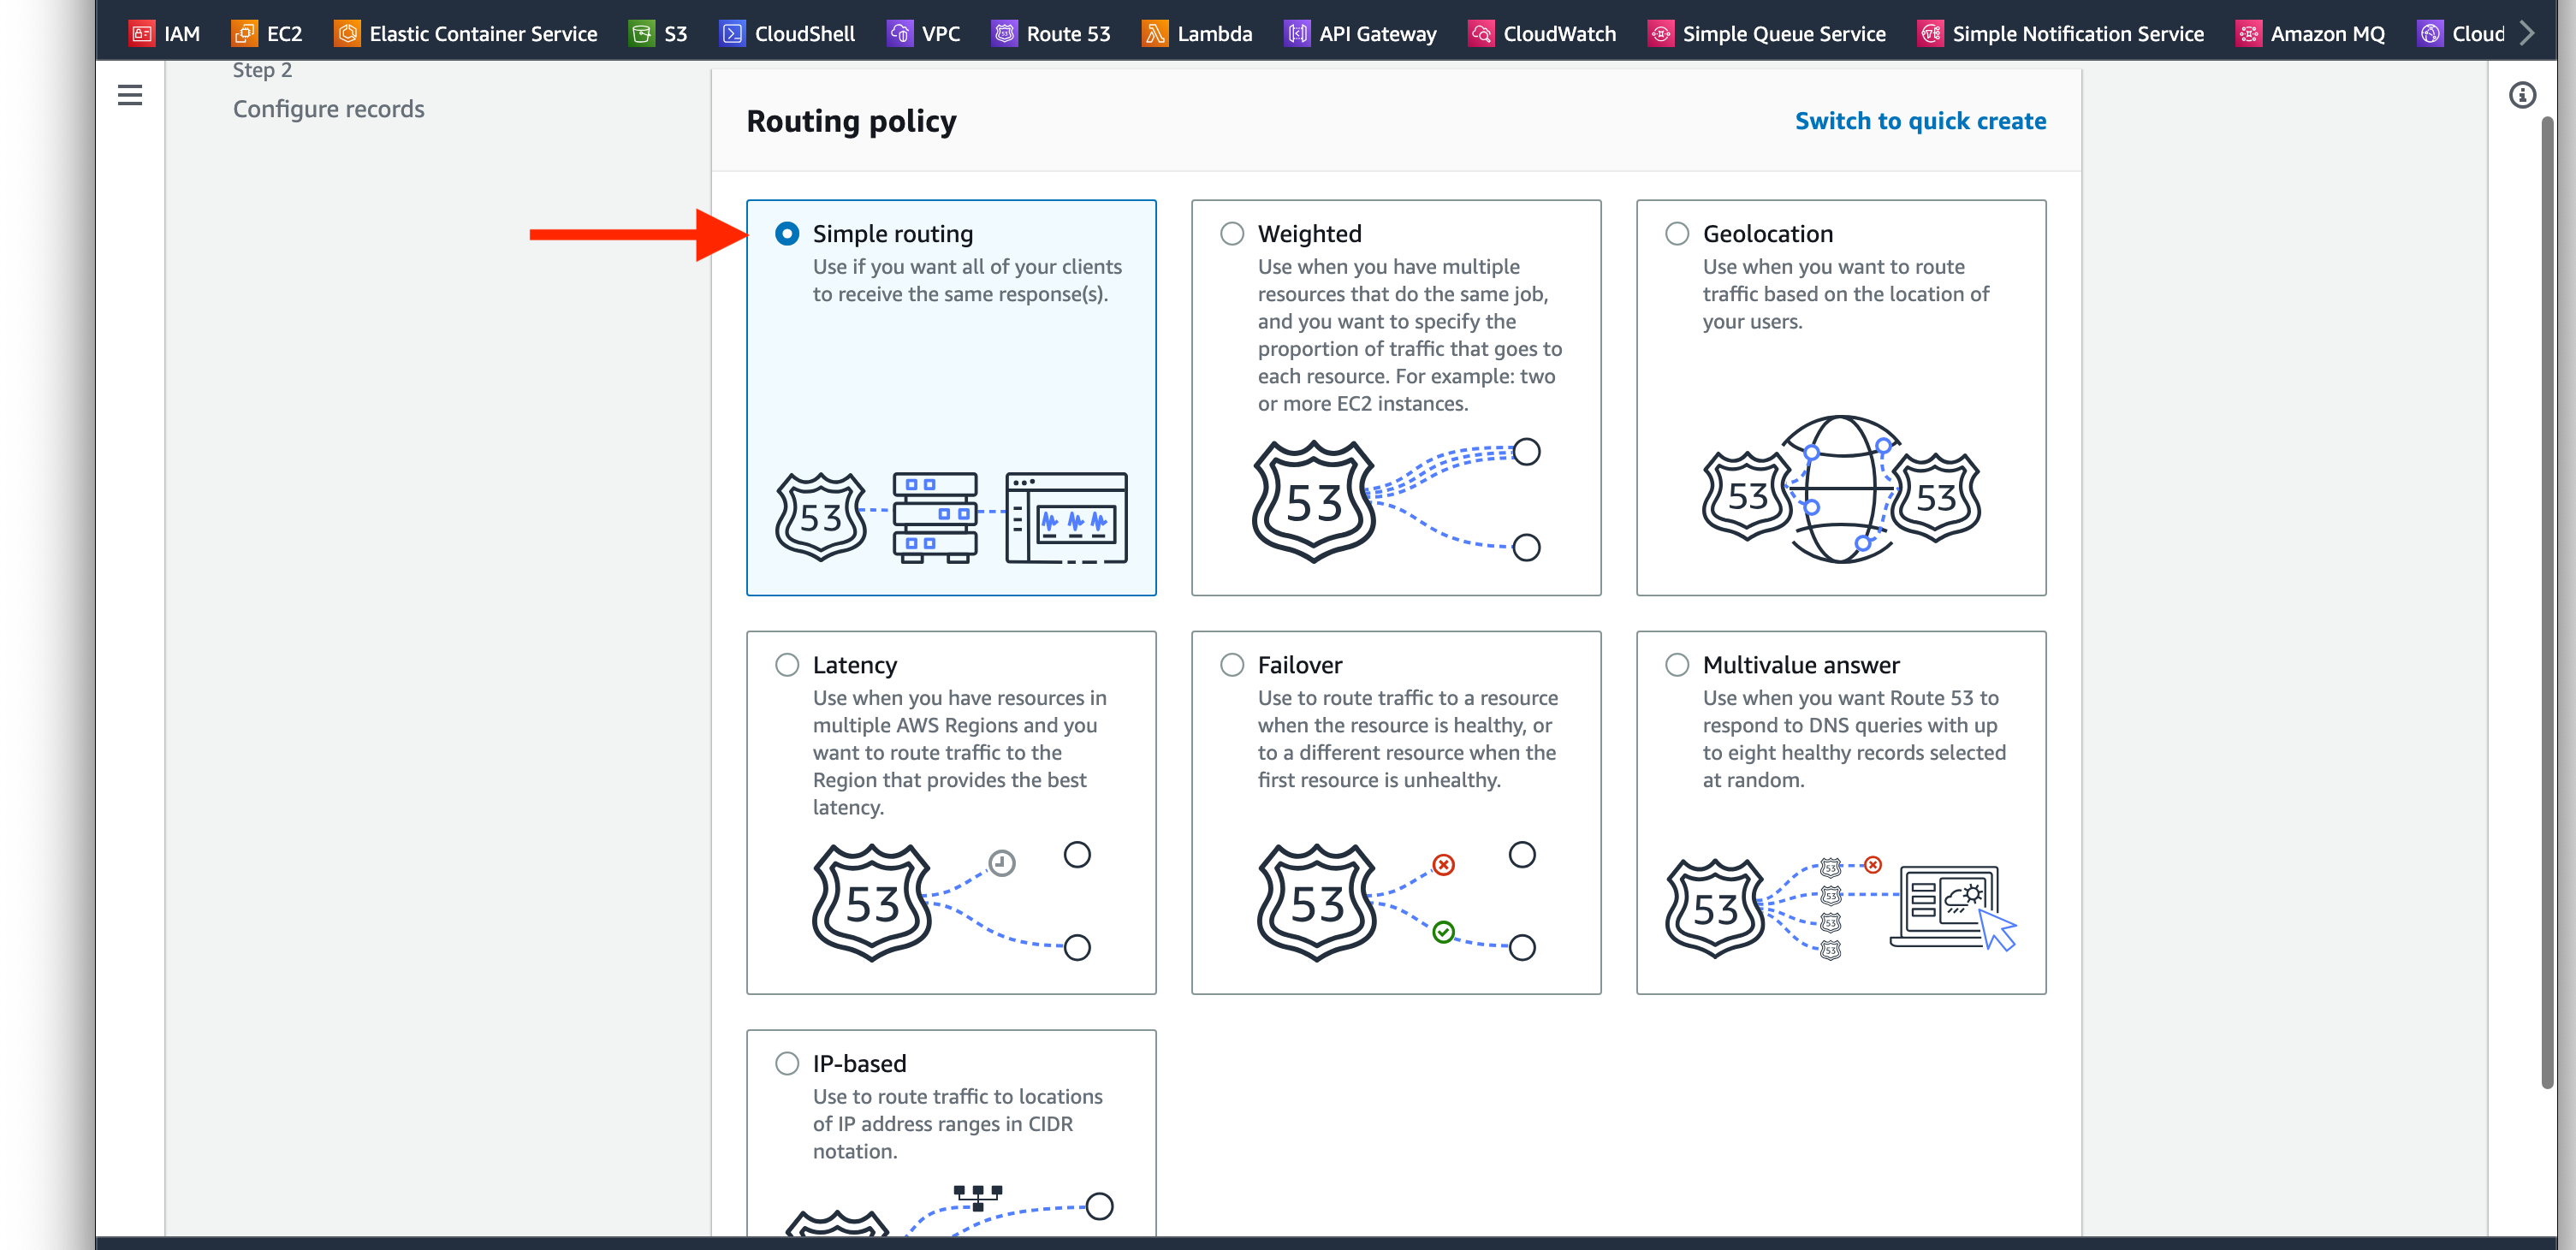Open the Simple Notification Service icon
The image size is (2576, 1250).
point(1930,33)
